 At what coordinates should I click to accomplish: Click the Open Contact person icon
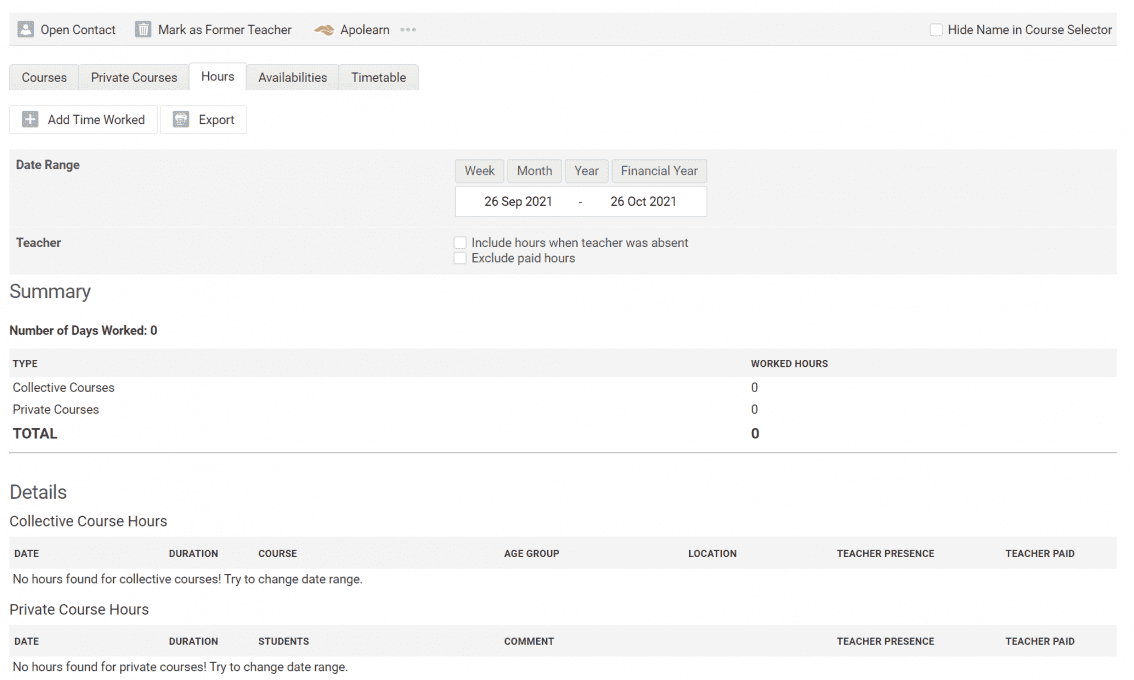point(26,30)
